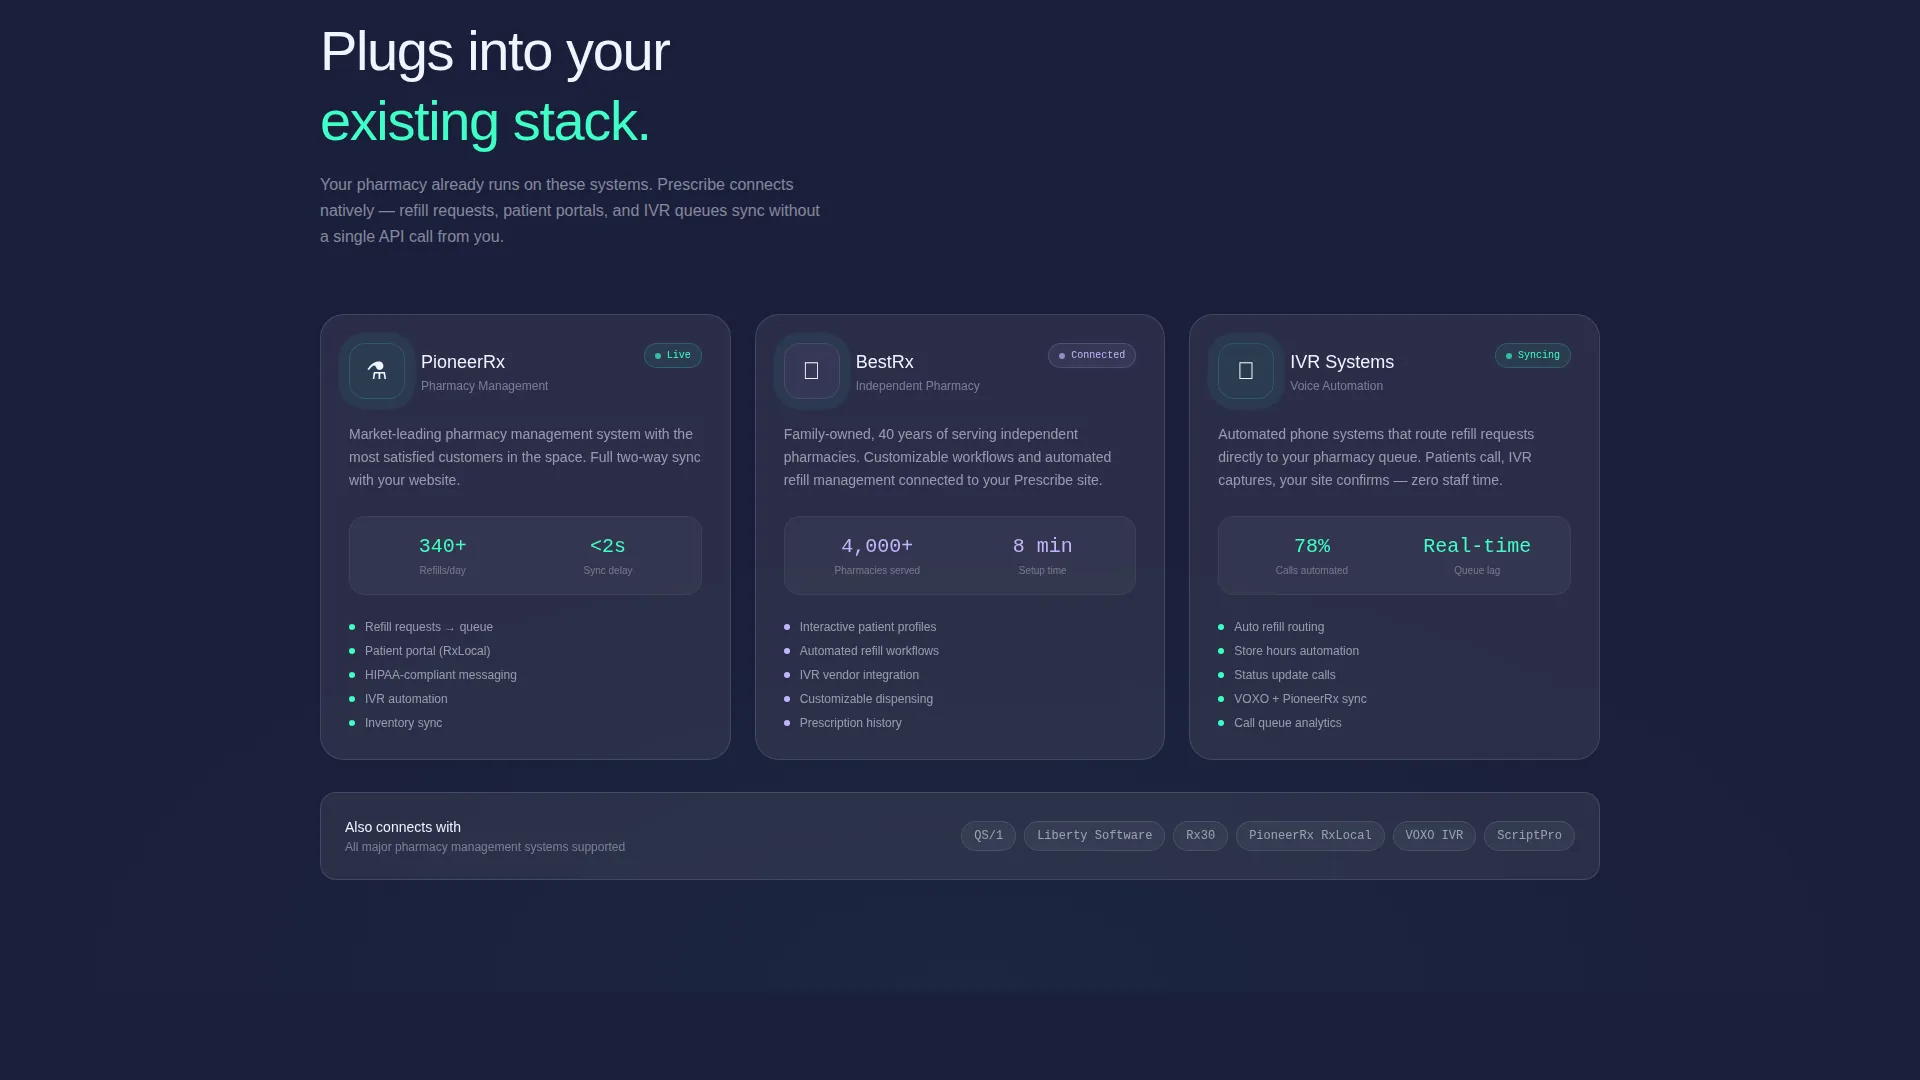Click the 'Also connects with' heading
Image resolution: width=1920 pixels, height=1080 pixels.
click(403, 827)
